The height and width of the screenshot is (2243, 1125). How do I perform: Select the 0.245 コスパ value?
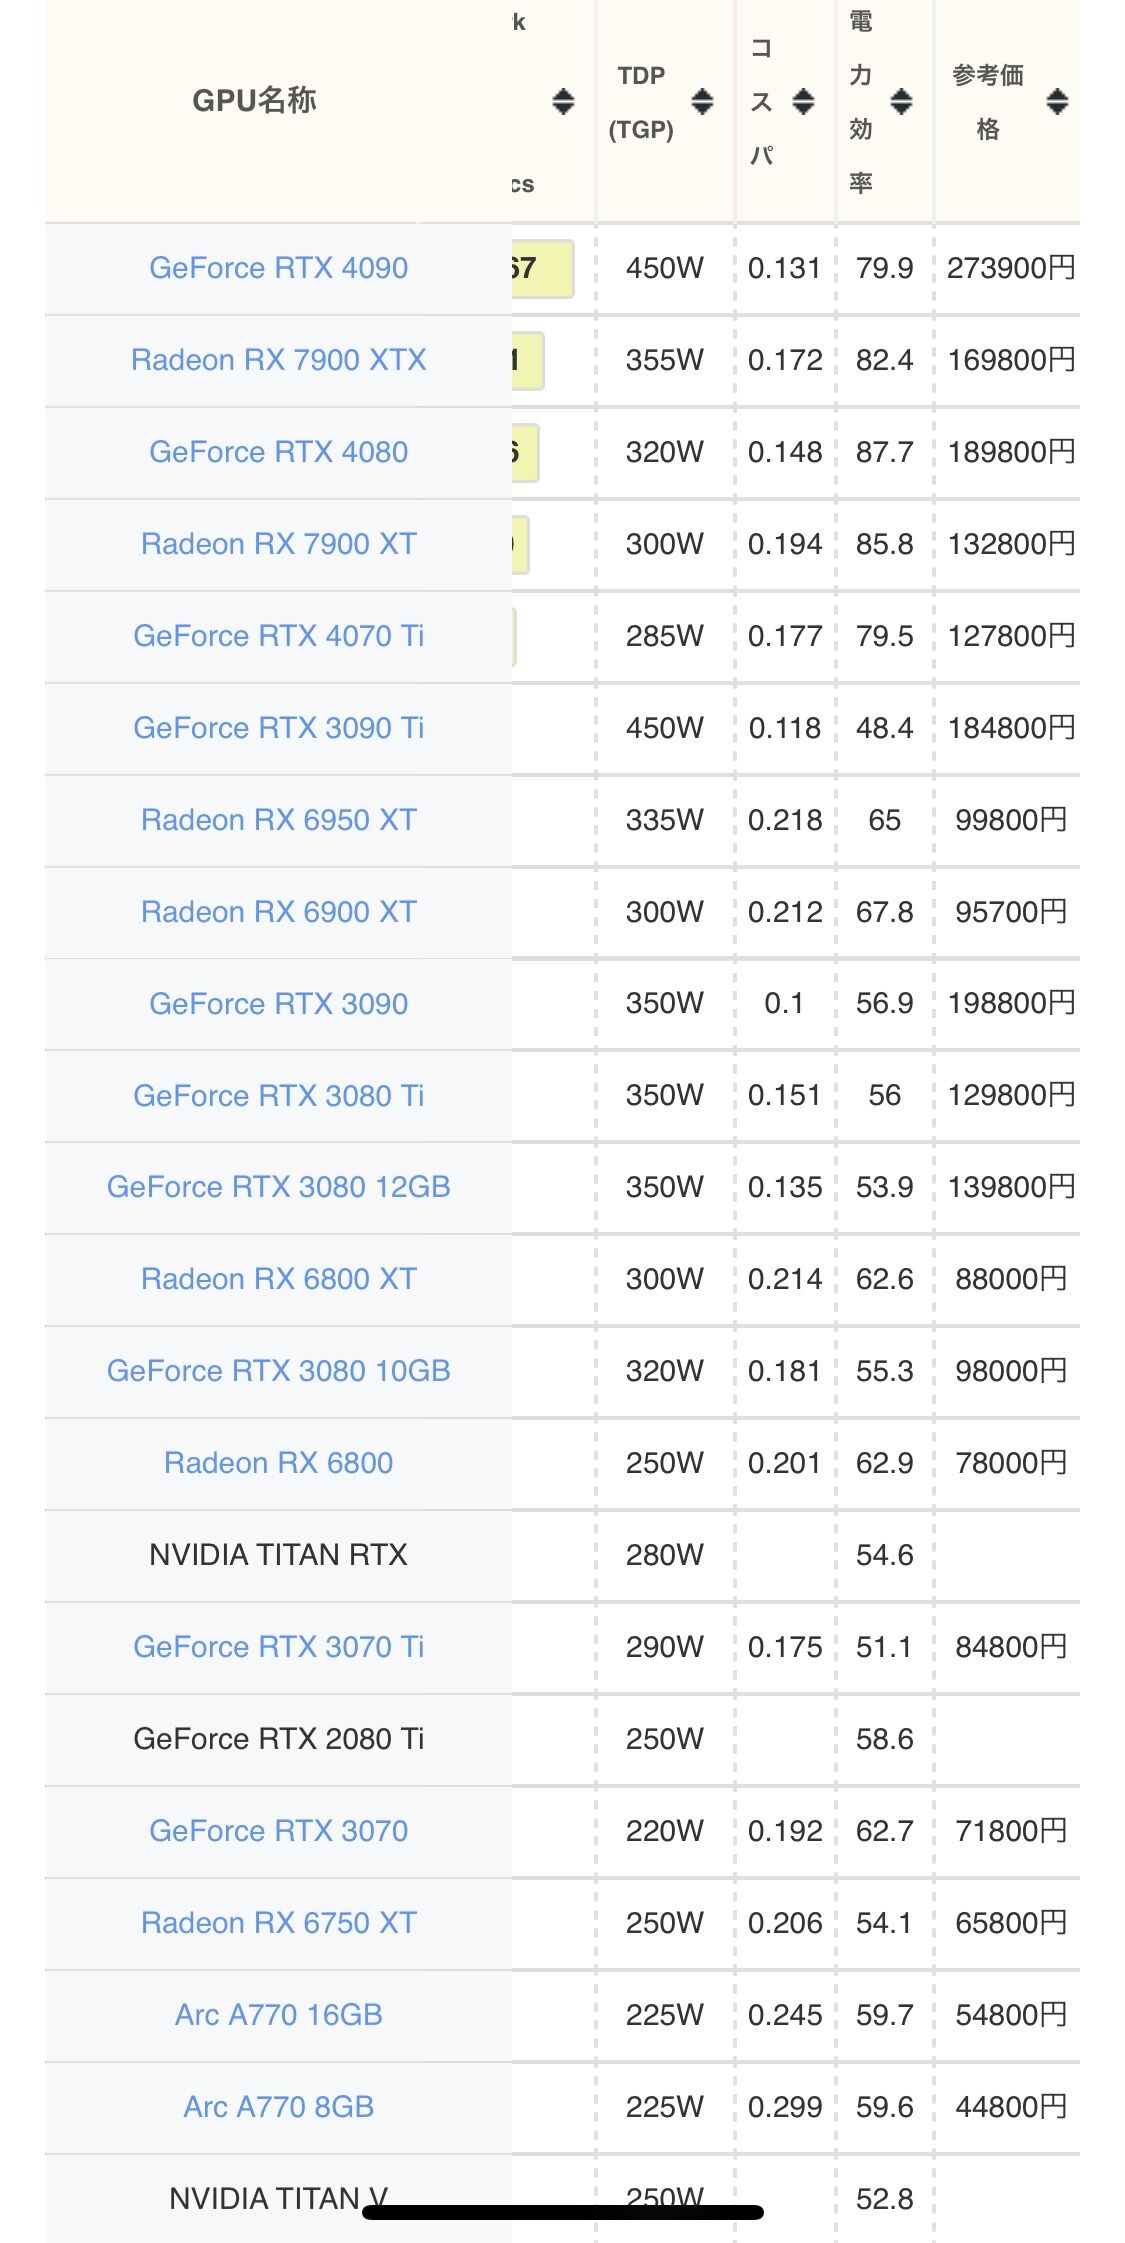coord(785,2015)
